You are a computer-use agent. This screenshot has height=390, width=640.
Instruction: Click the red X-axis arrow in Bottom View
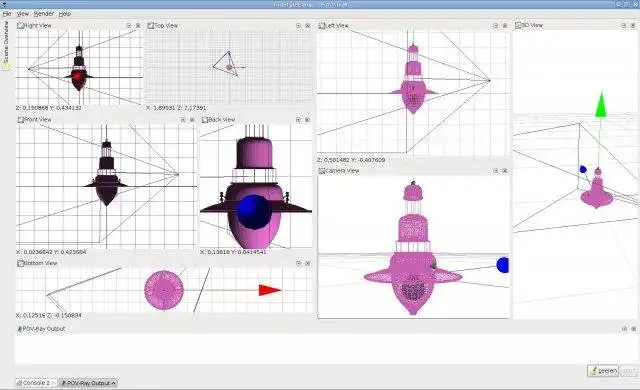coord(270,290)
